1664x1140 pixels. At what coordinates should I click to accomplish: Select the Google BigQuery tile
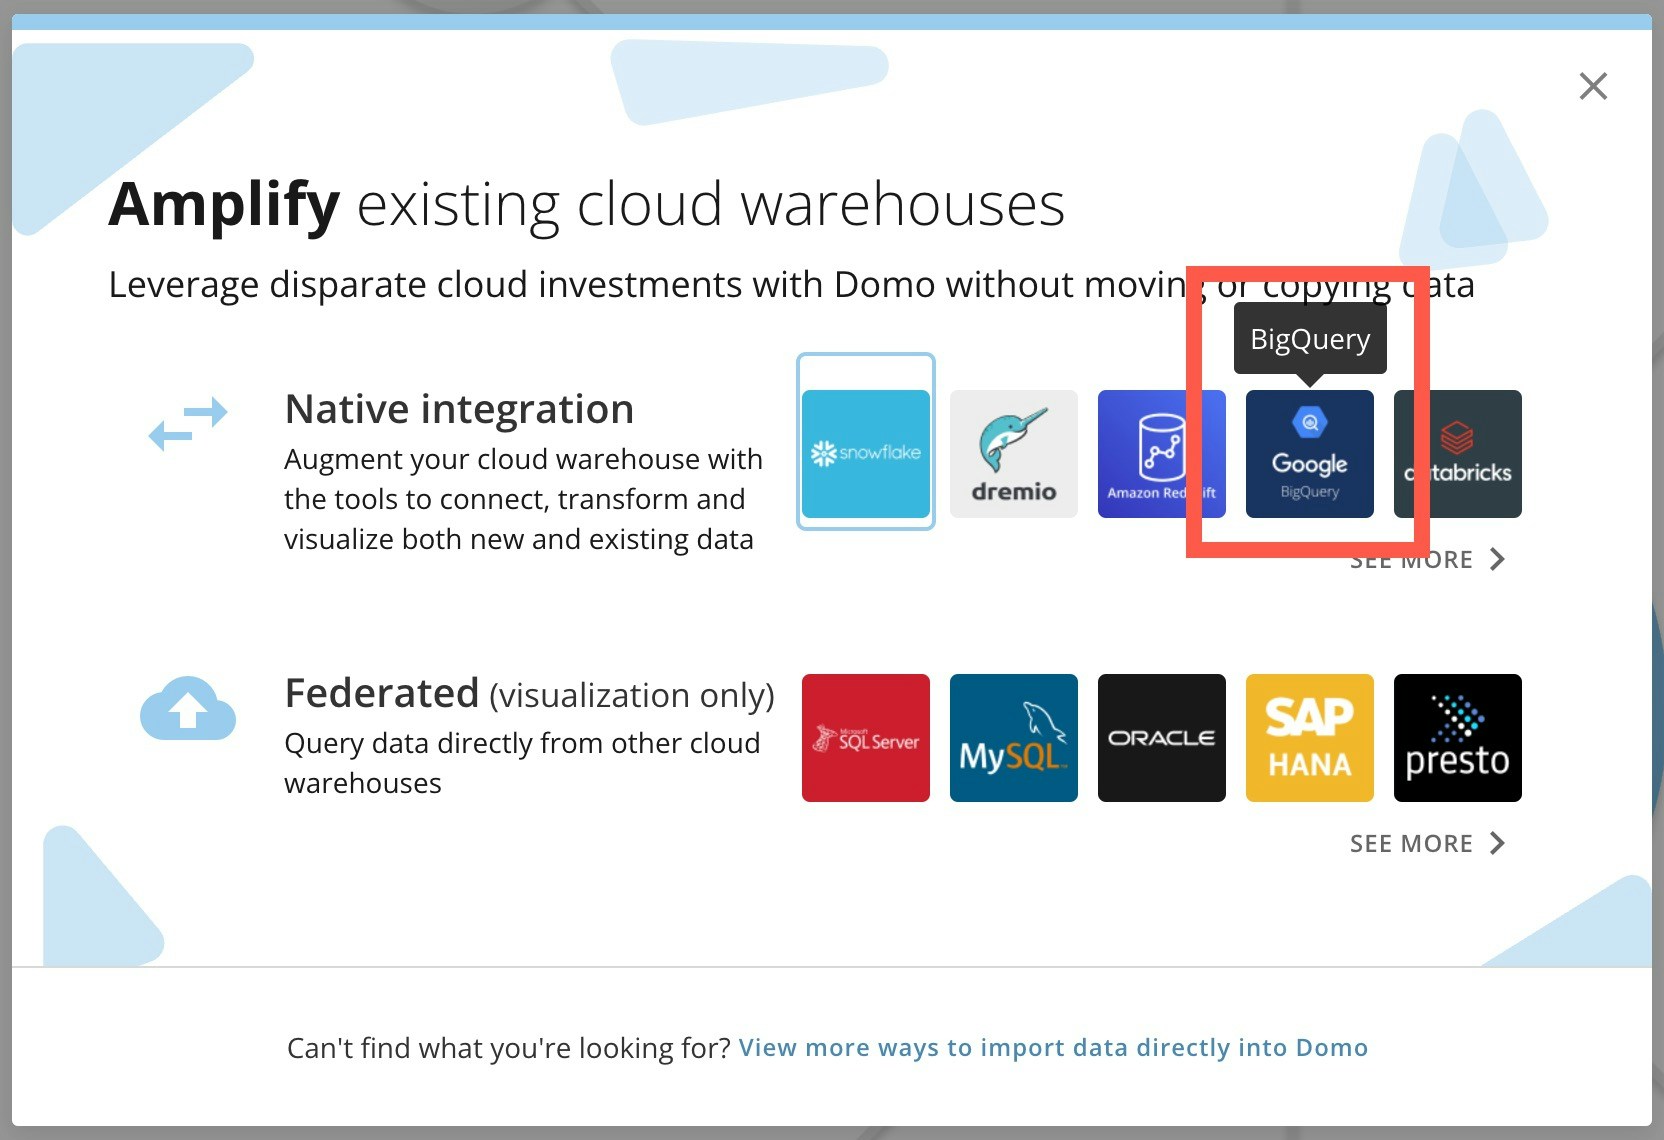click(1309, 453)
